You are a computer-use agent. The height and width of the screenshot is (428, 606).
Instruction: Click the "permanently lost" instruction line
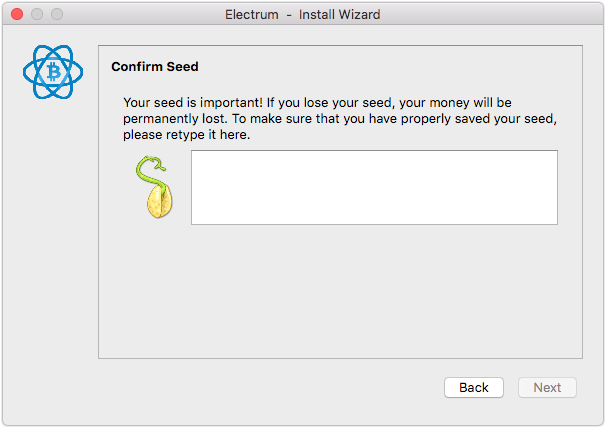340,119
